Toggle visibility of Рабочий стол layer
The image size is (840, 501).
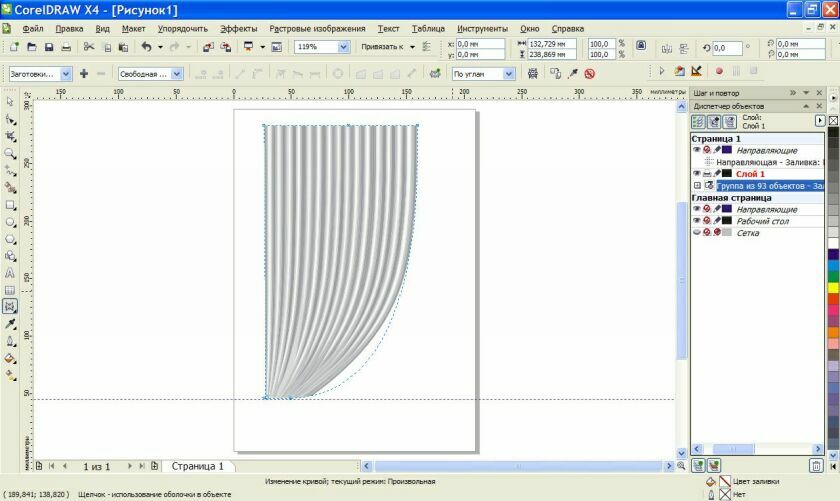pyautogui.click(x=697, y=221)
